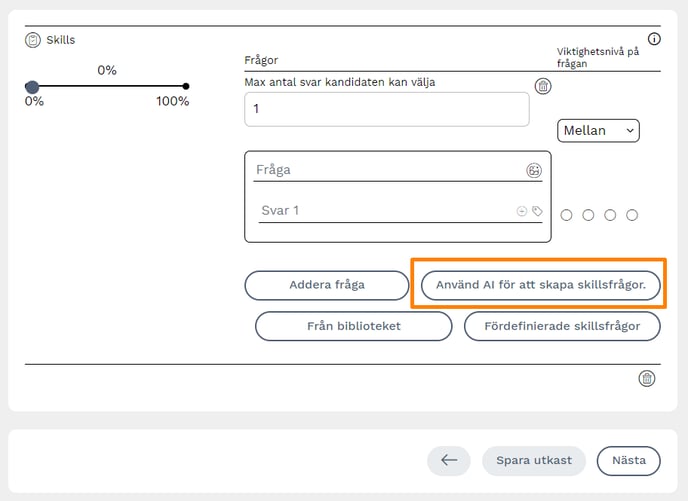Click the Fråga question text field
Viewport: 688px width, 501px height.
pyautogui.click(x=385, y=170)
